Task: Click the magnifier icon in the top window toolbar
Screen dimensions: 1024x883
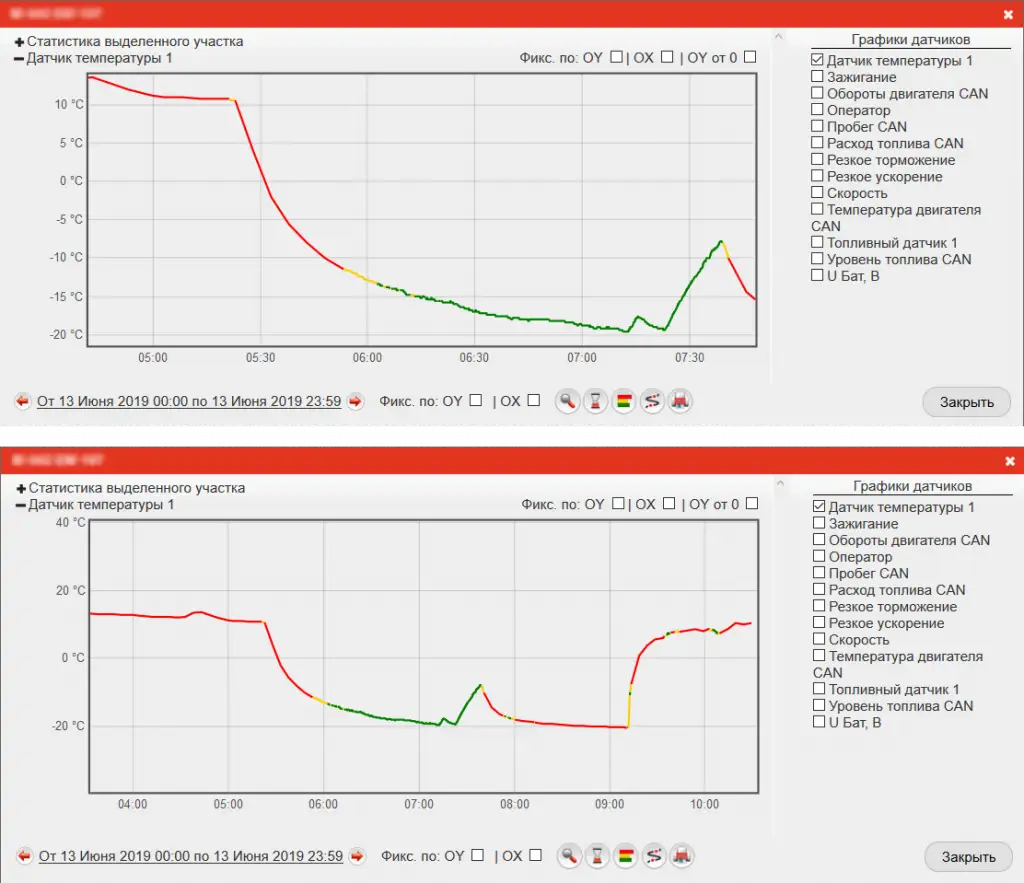Action: pos(568,402)
